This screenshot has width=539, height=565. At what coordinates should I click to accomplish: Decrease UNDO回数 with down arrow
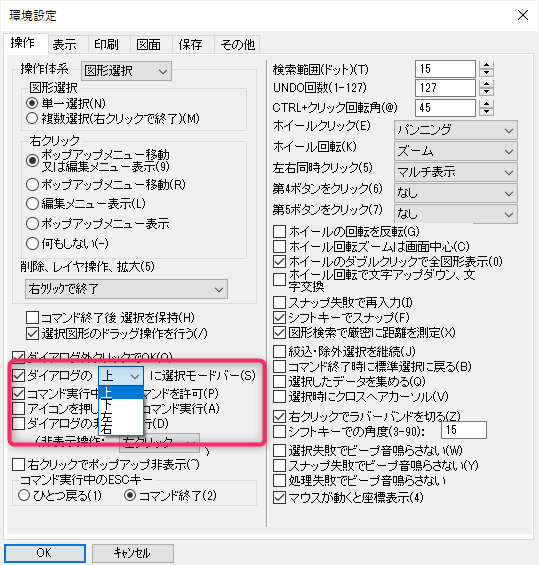[x=486, y=92]
